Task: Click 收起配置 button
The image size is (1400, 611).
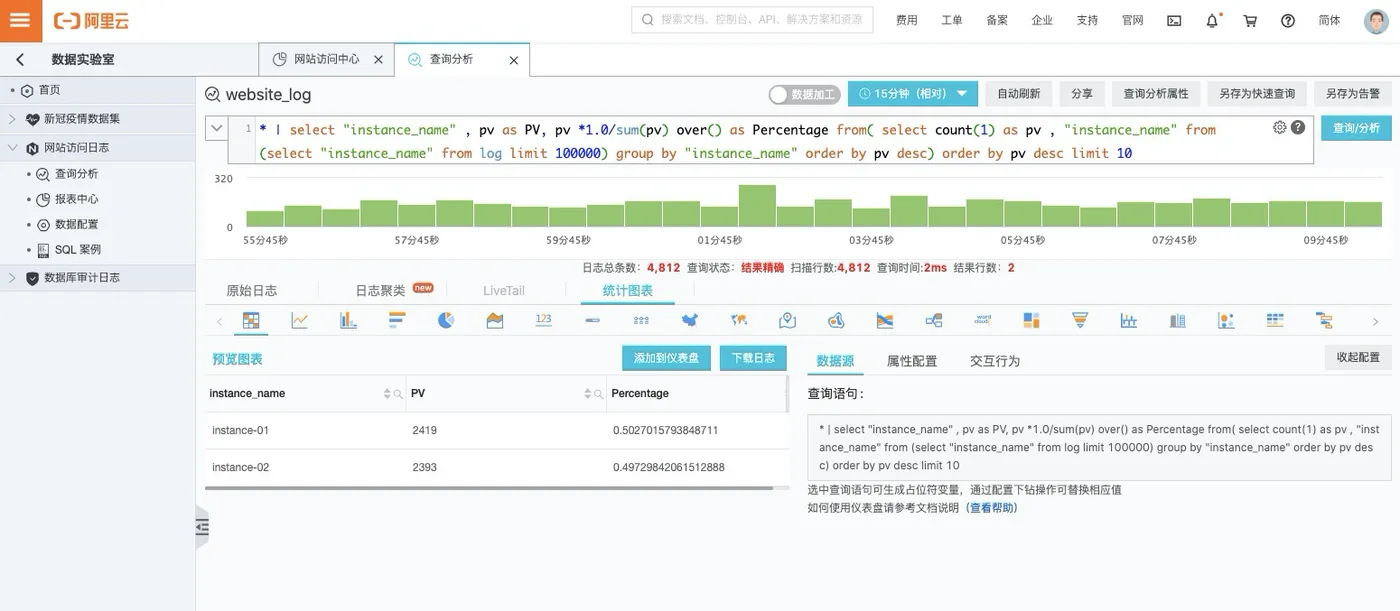Action: 1358,357
